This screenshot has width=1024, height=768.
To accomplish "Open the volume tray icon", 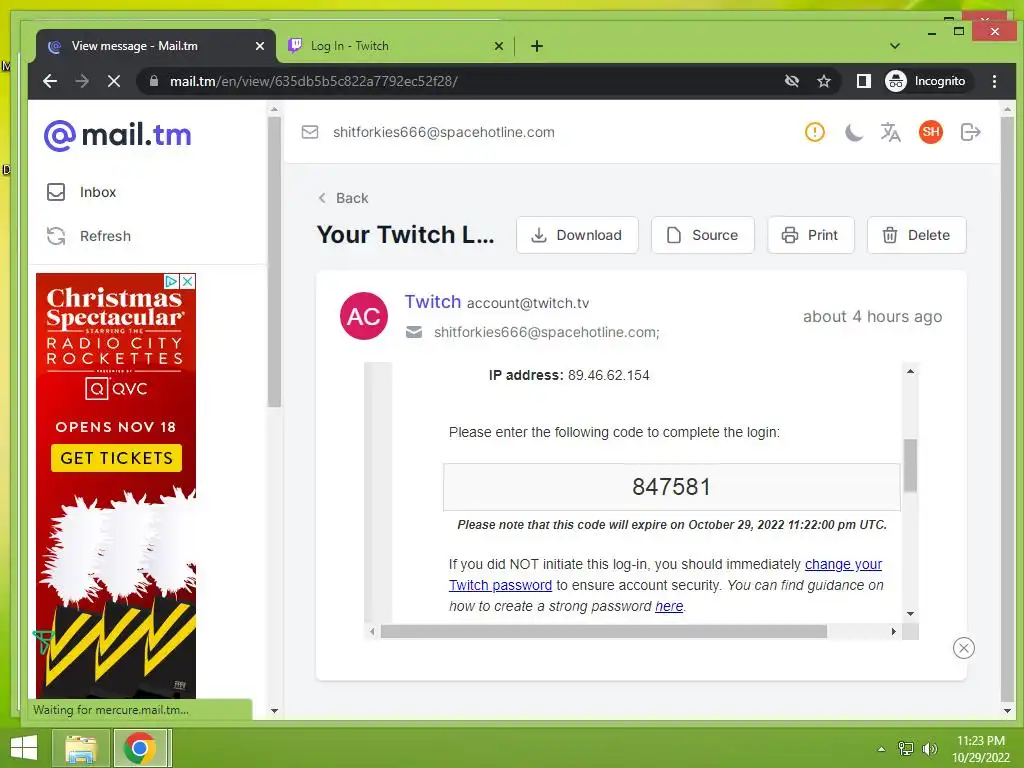I will [929, 748].
